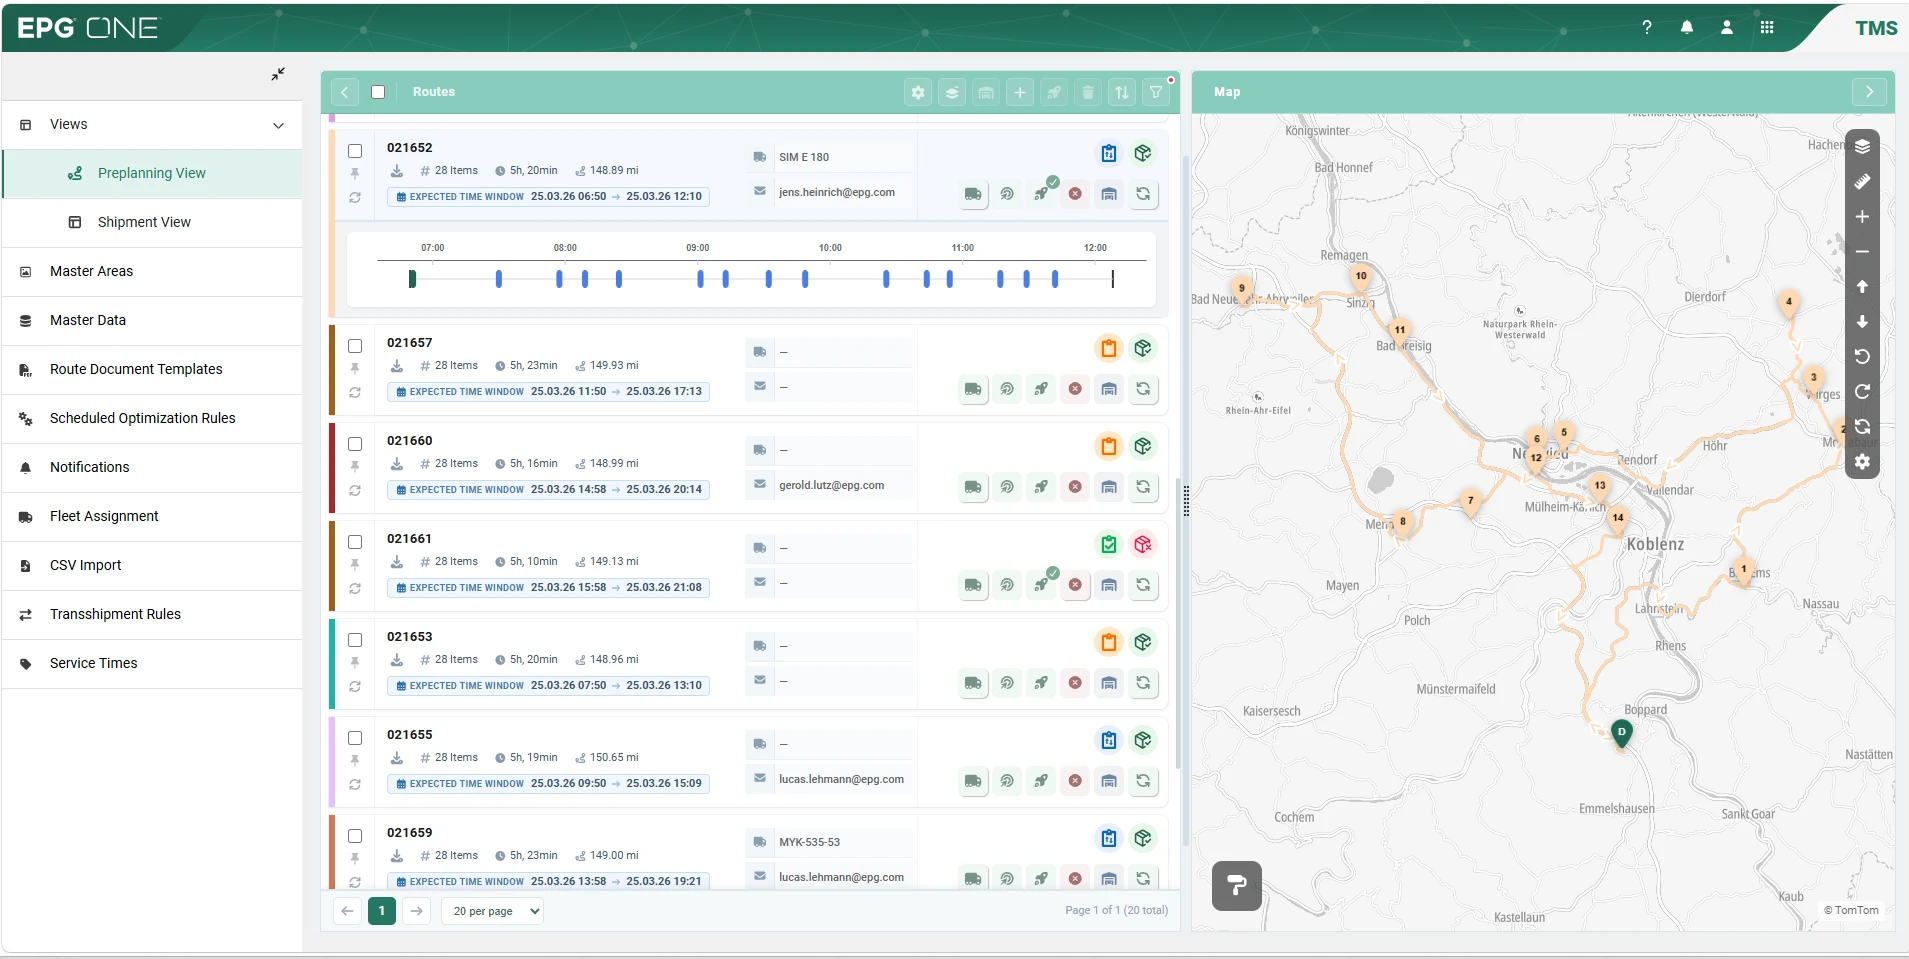Click the filter icon in Routes toolbar

click(x=1156, y=92)
